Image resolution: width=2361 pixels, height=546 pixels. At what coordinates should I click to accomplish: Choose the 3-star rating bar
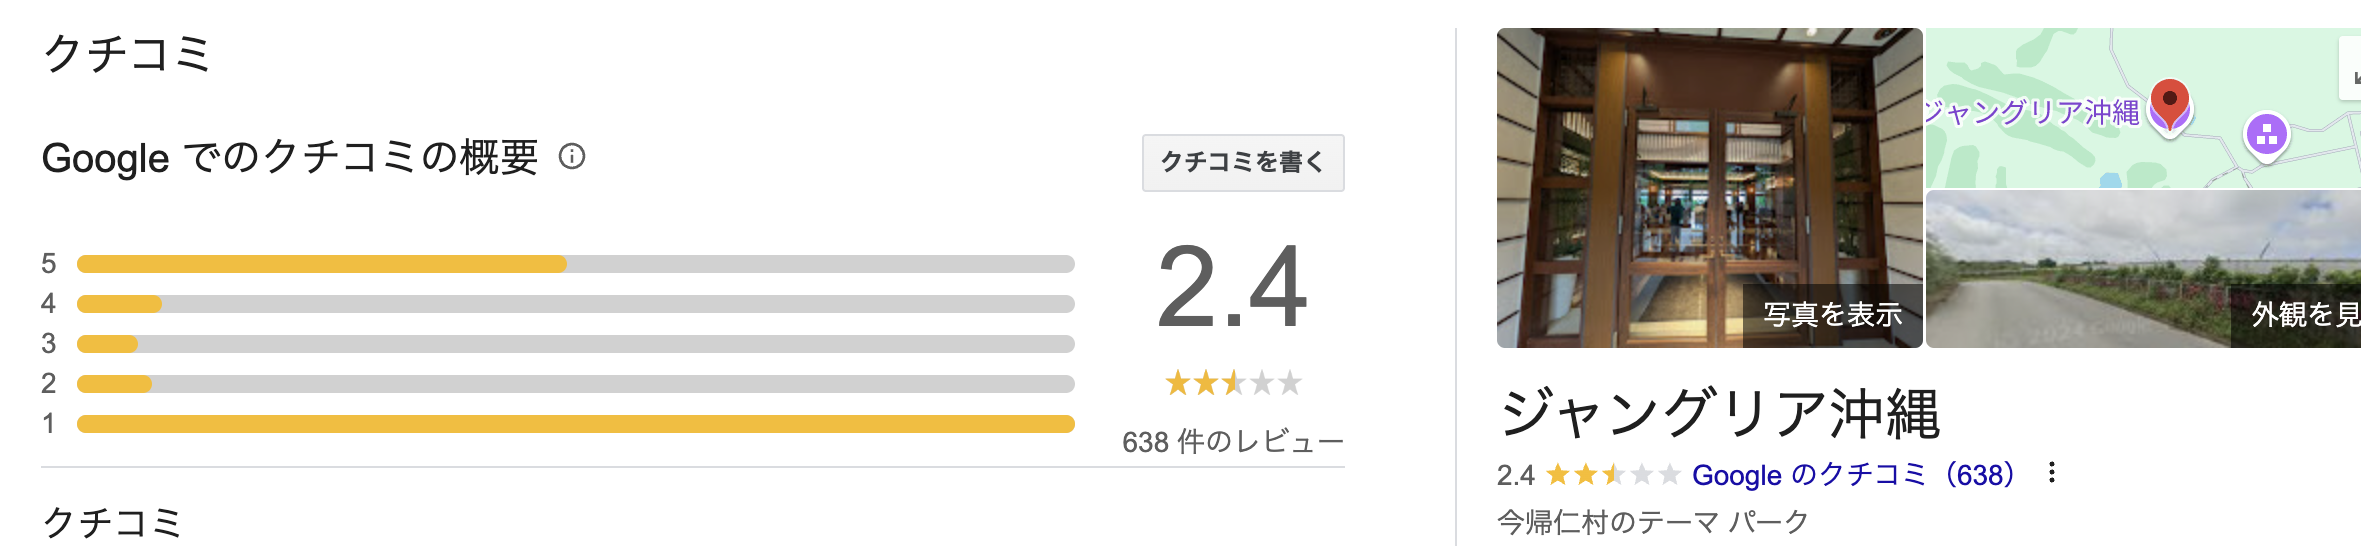575,344
